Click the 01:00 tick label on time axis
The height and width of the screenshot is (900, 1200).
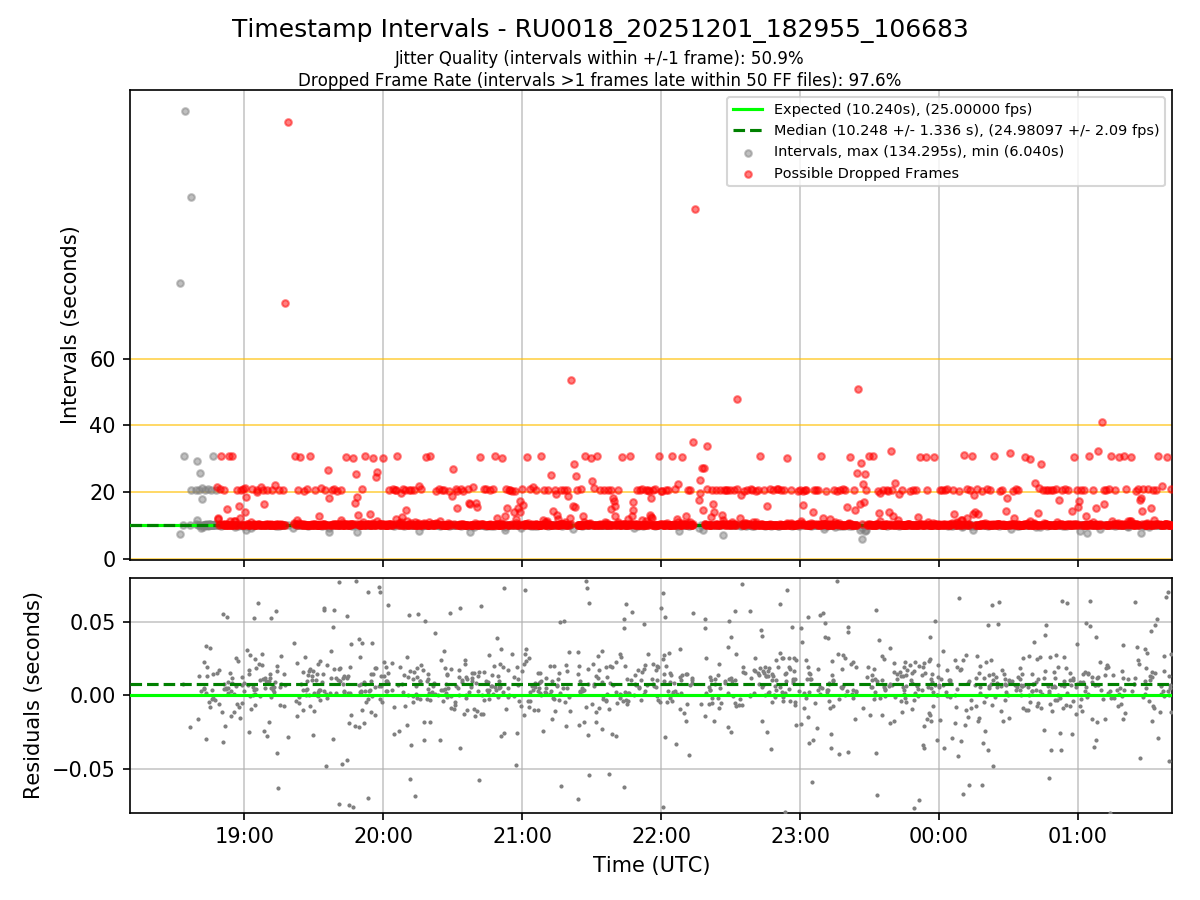click(1077, 836)
